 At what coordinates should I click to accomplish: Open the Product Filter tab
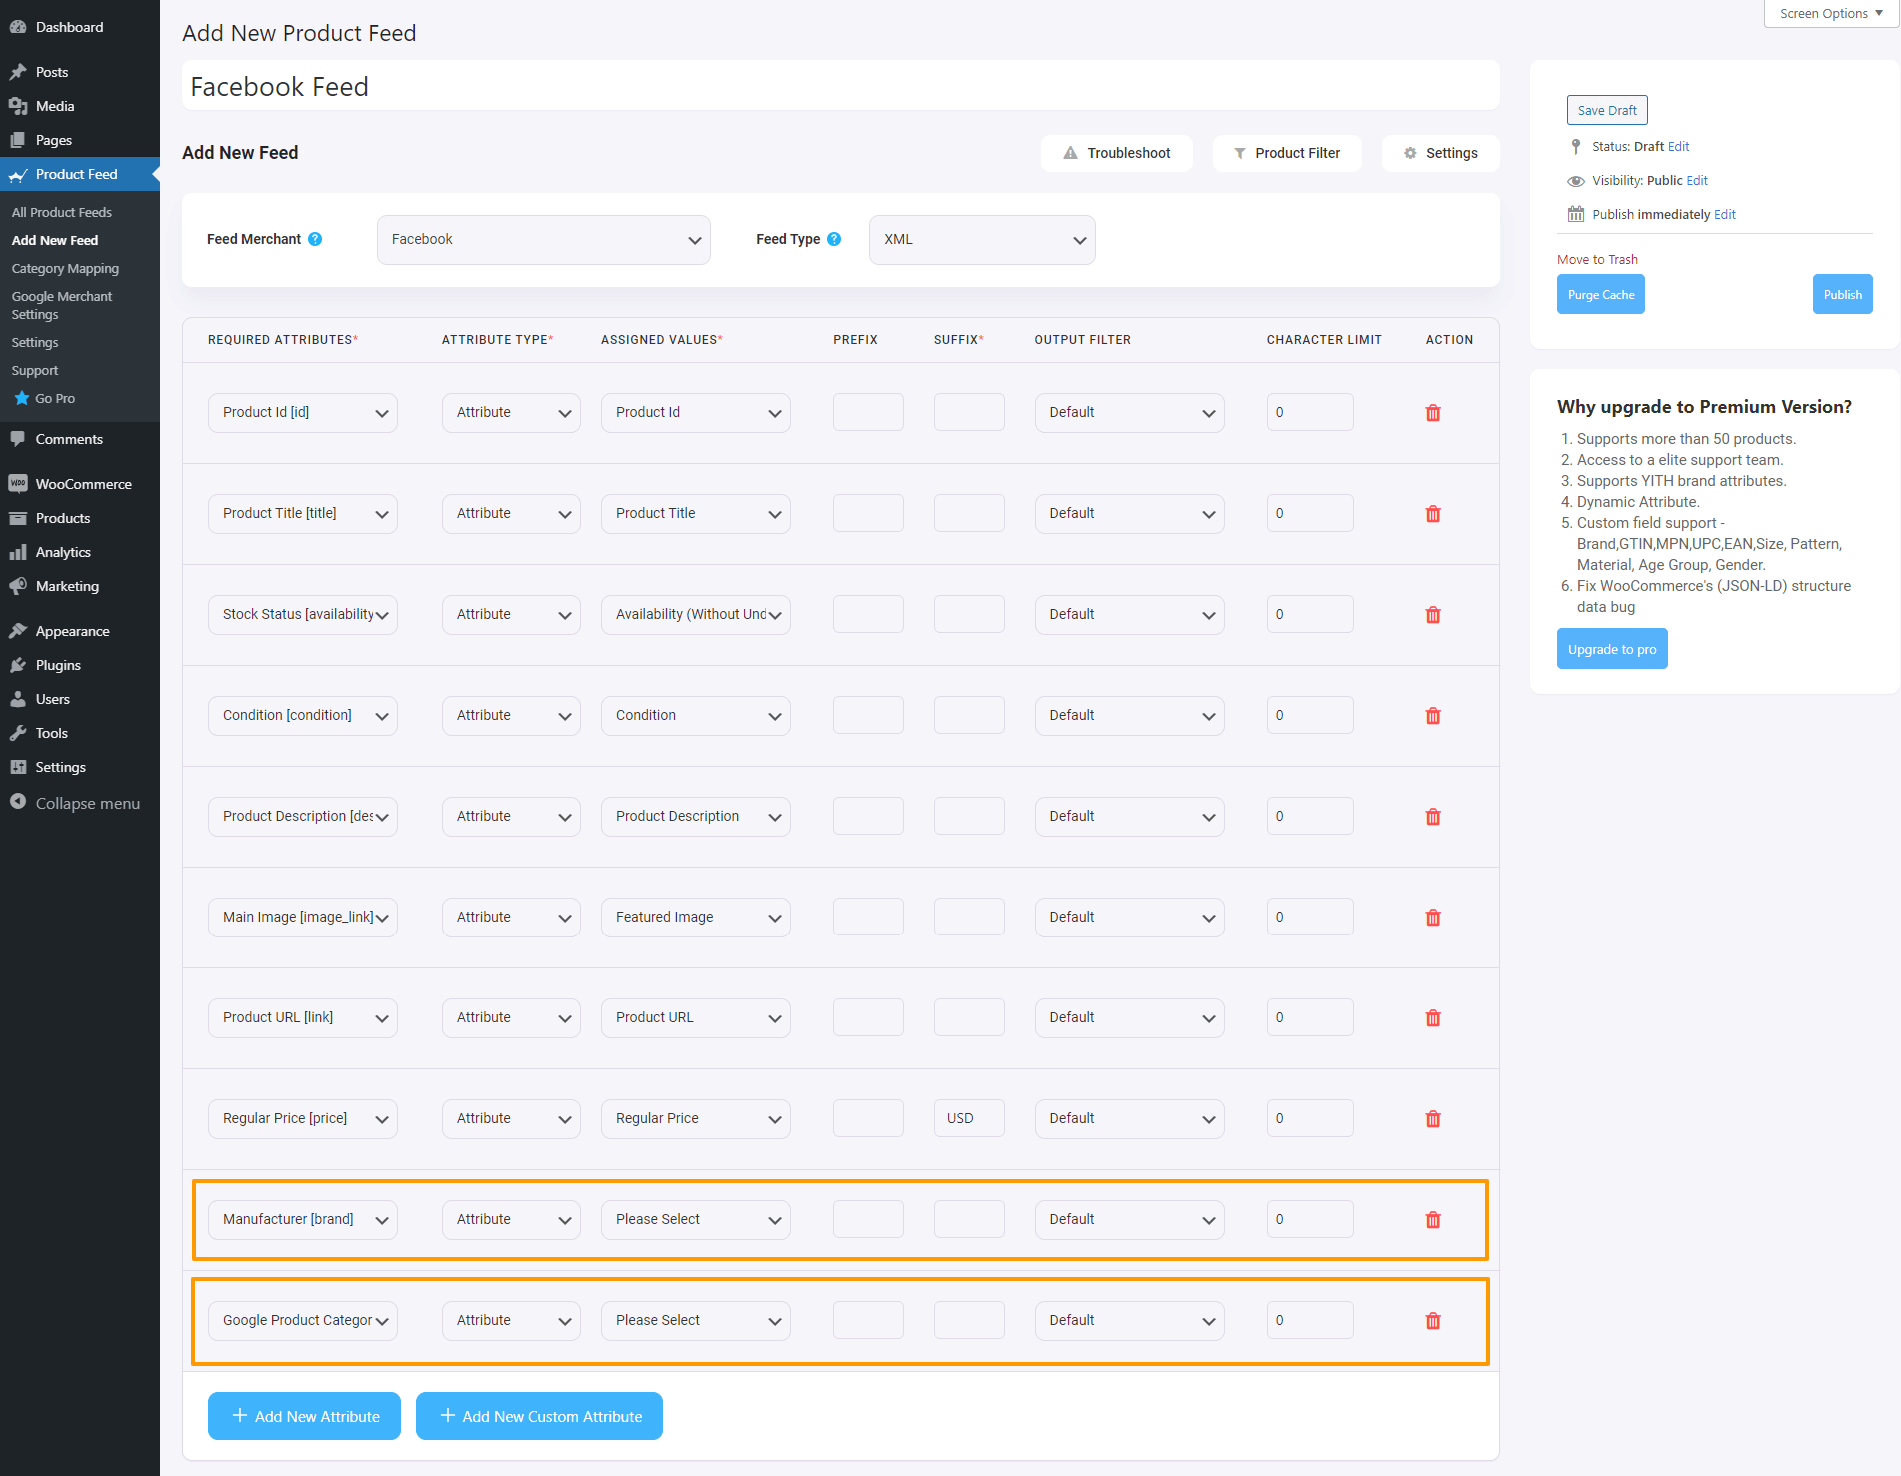click(x=1287, y=153)
